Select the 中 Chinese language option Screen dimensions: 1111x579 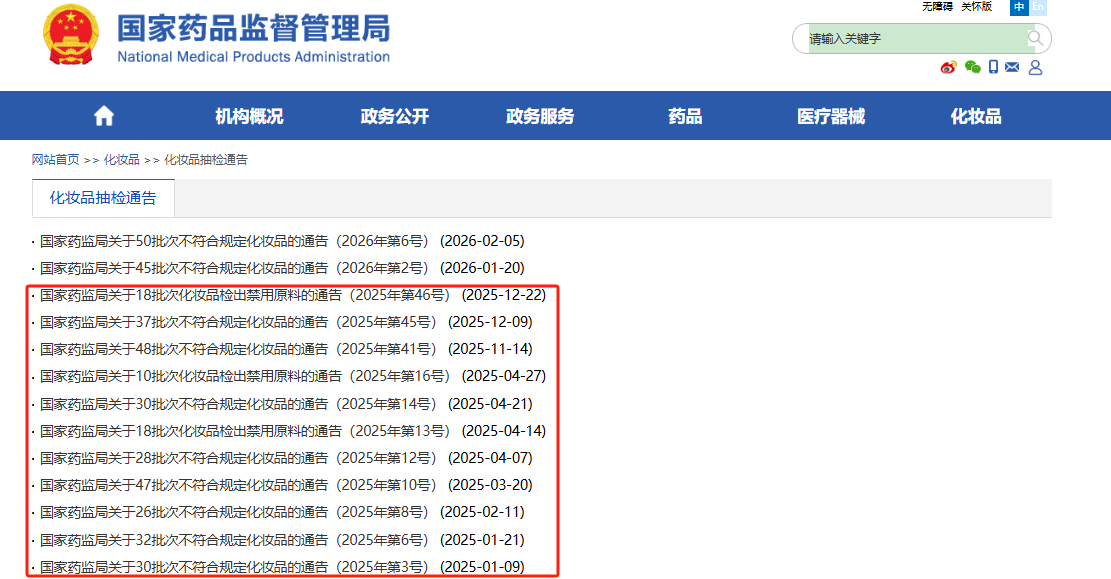click(1018, 7)
